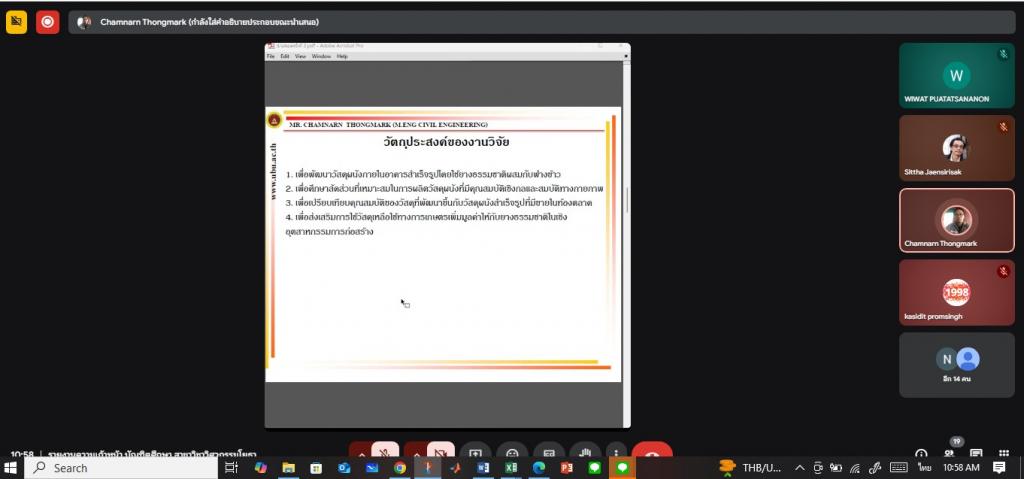1024x479 pixels.
Task: Open Microsoft Excel from the taskbar
Action: (510, 467)
